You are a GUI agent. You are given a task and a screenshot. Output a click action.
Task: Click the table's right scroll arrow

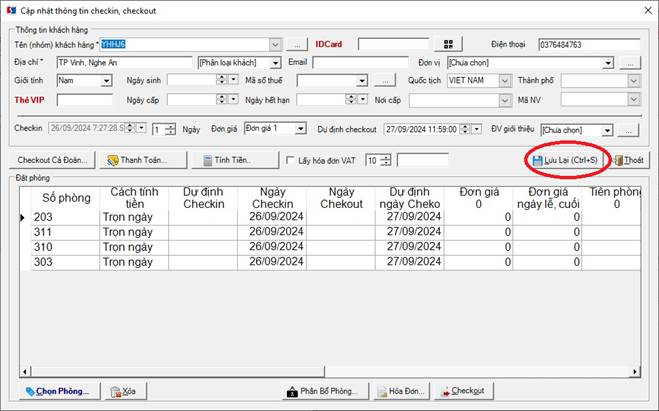click(635, 371)
